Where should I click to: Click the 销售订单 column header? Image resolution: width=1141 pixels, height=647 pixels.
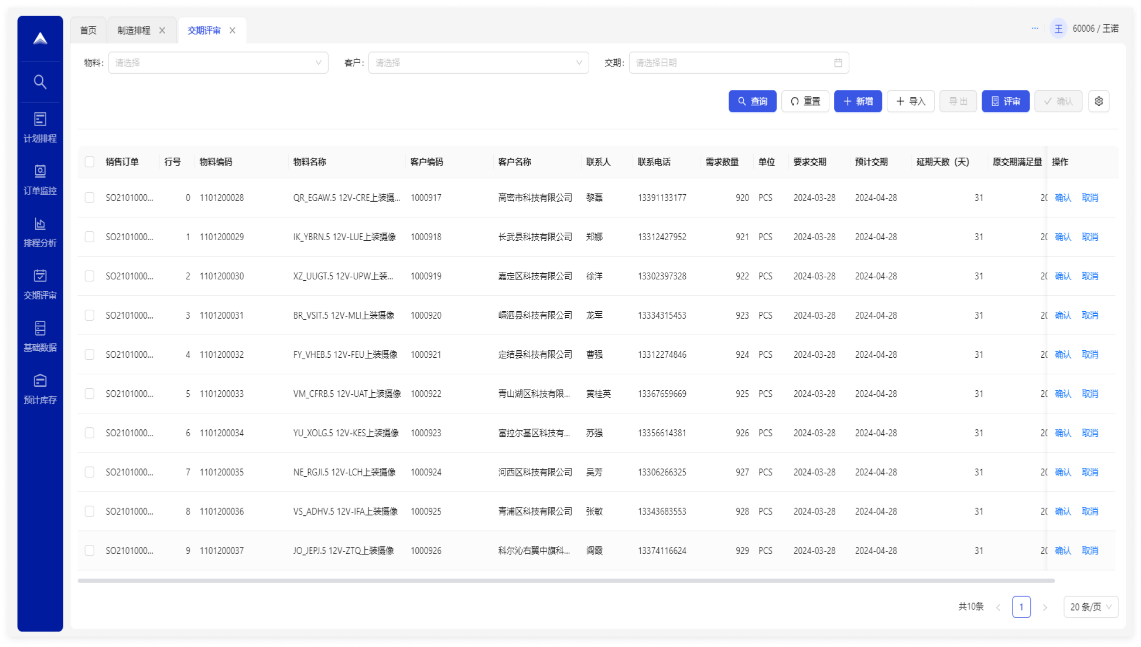122,162
